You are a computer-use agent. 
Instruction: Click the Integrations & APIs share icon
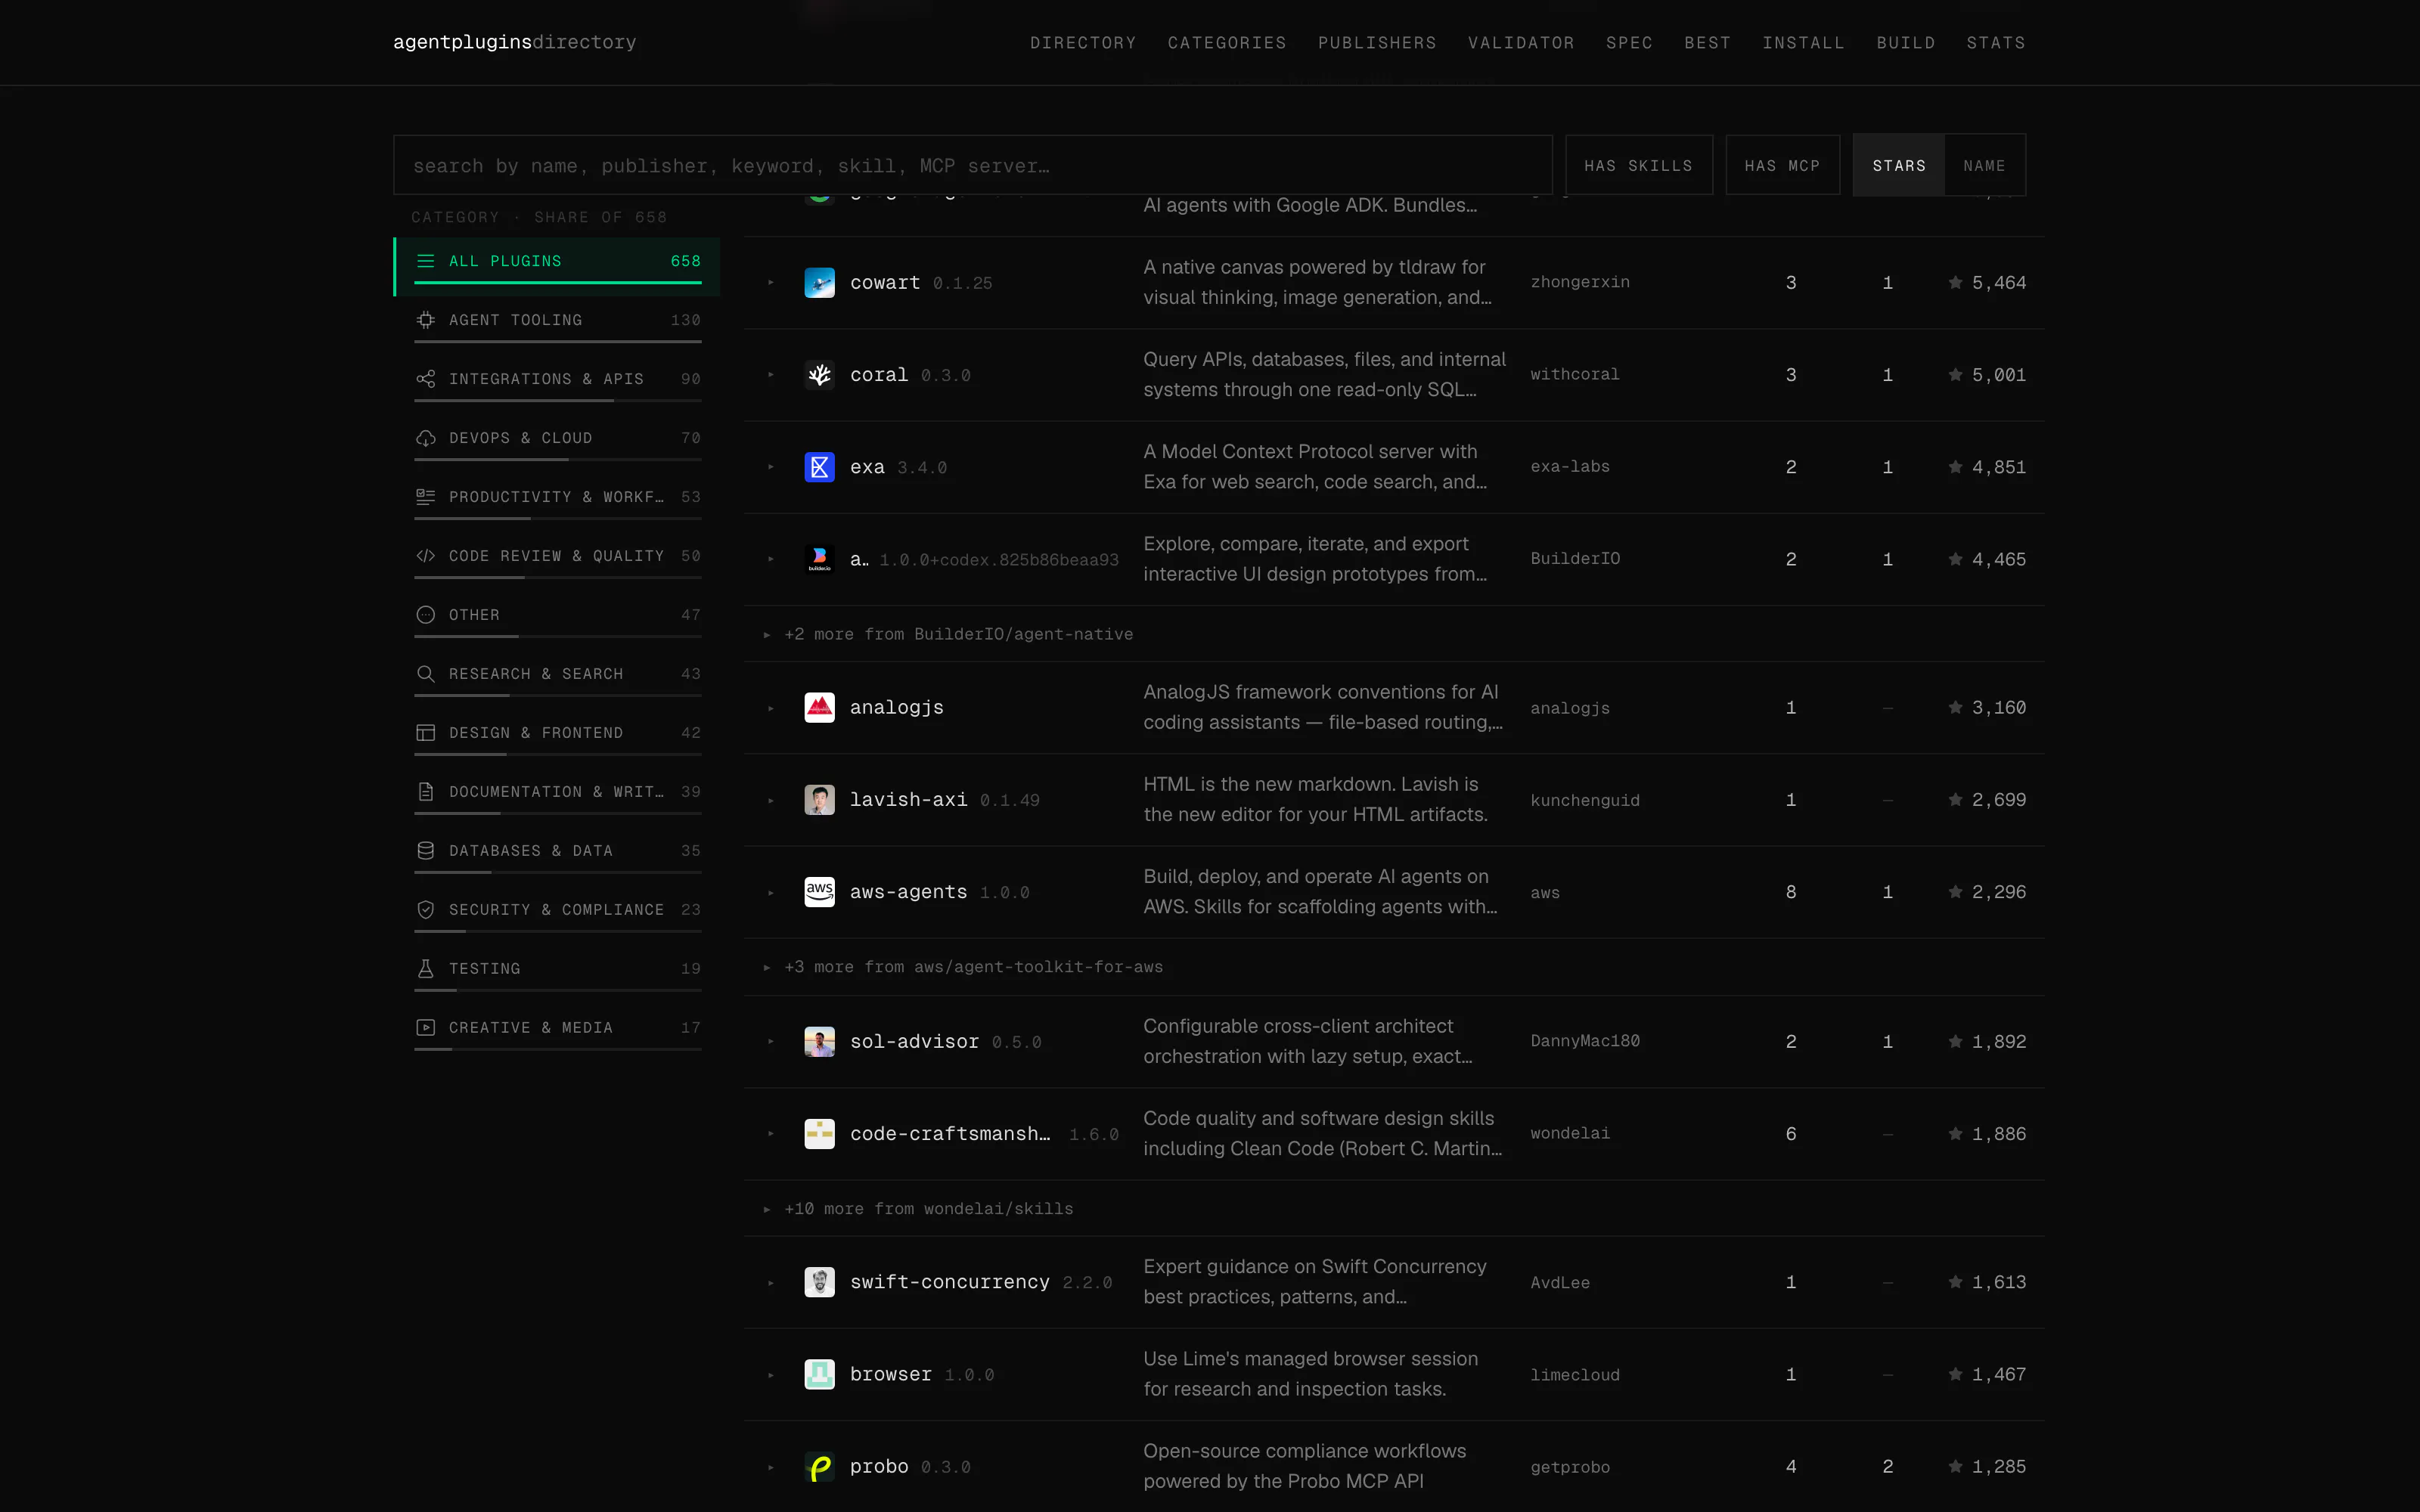(x=425, y=379)
